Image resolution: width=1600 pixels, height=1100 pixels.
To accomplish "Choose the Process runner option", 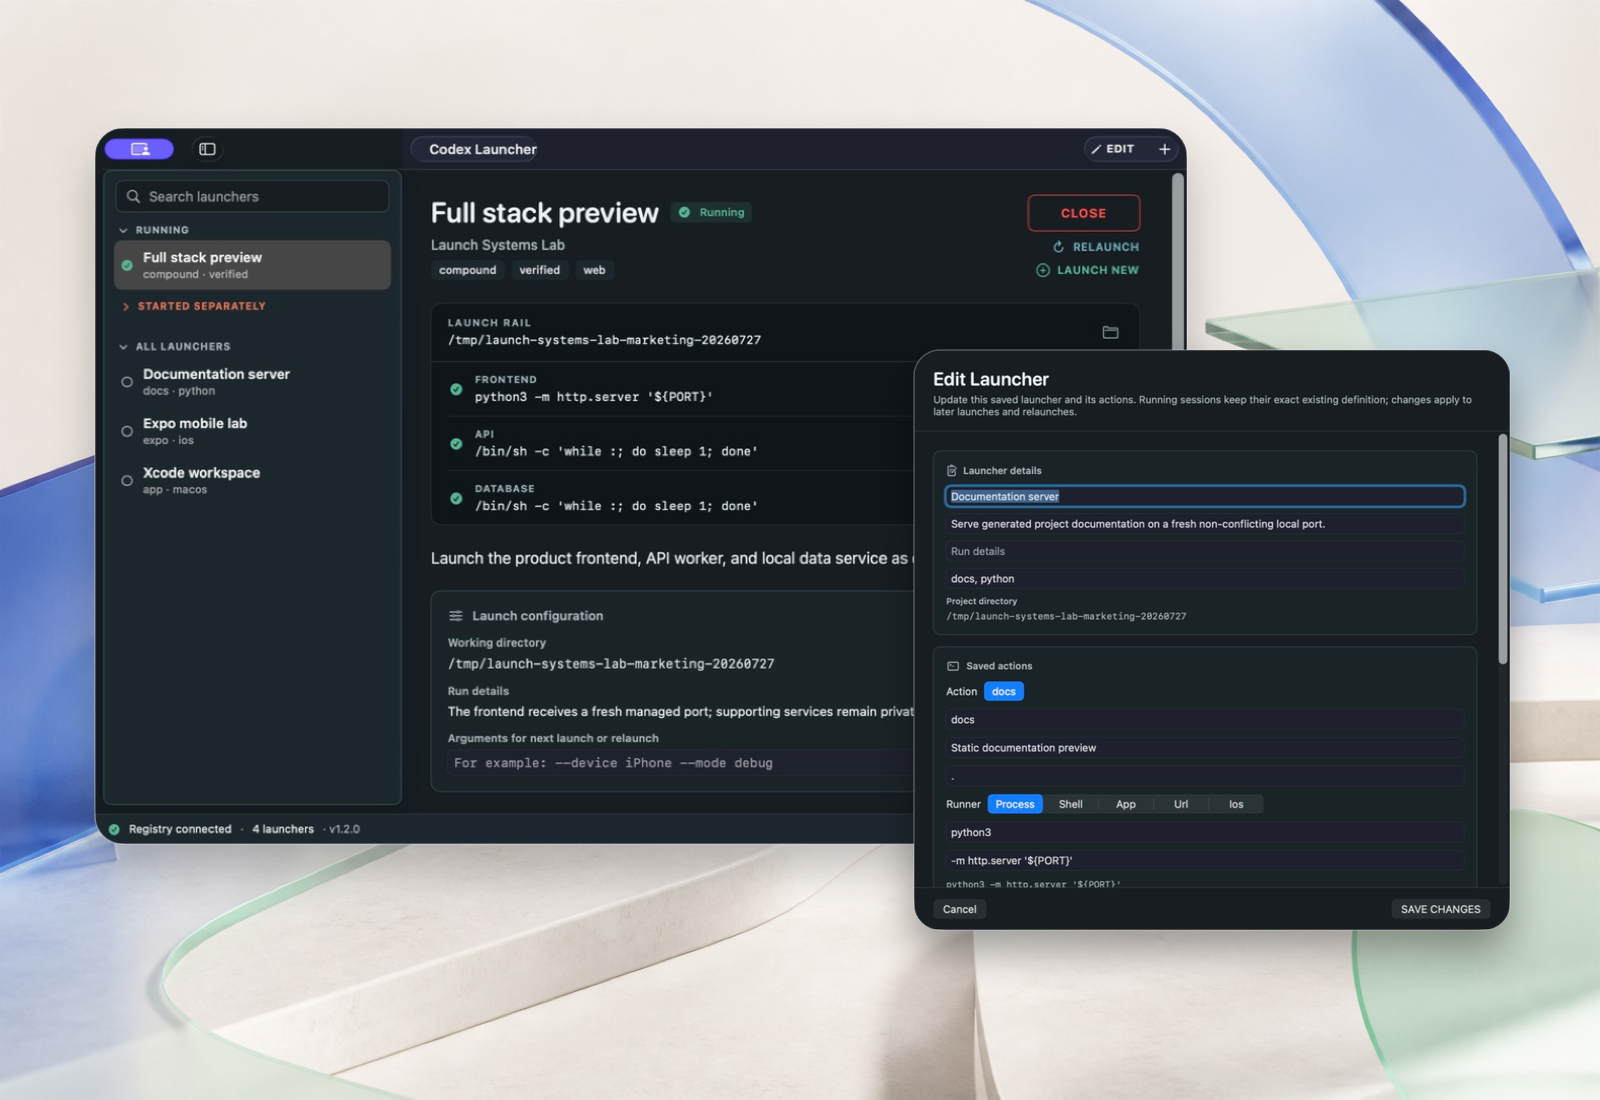I will point(1015,804).
